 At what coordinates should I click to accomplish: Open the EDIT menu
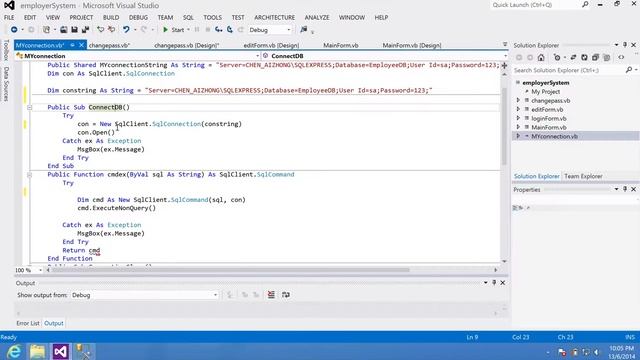click(x=30, y=18)
